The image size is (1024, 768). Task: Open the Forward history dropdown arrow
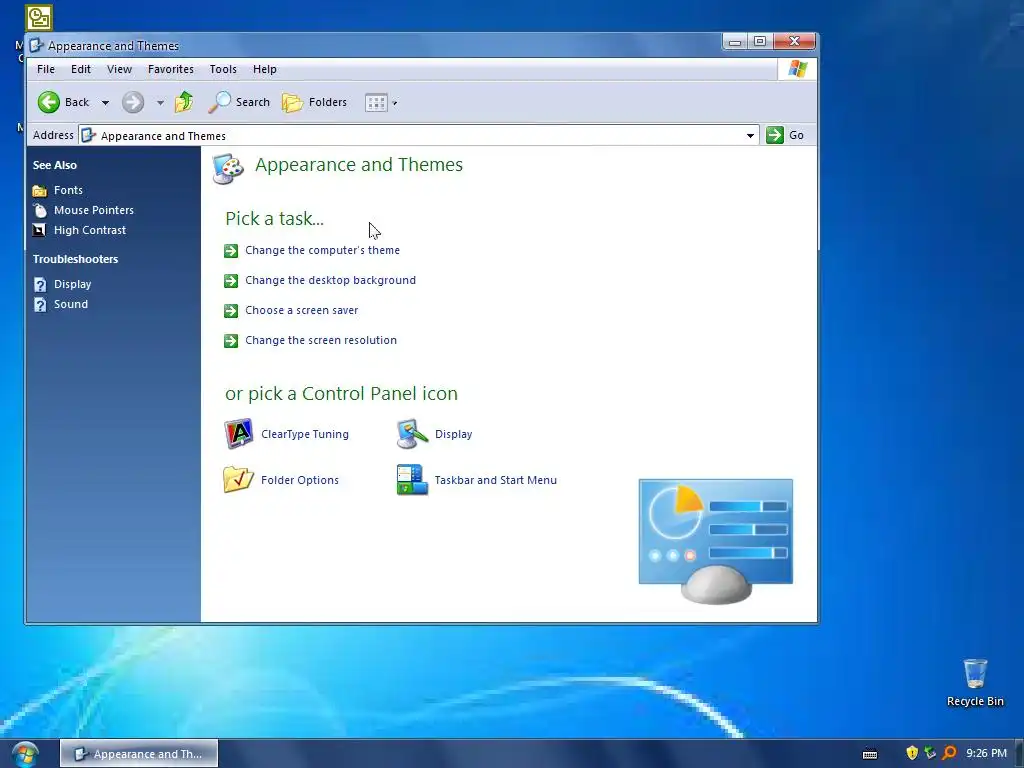coord(160,103)
